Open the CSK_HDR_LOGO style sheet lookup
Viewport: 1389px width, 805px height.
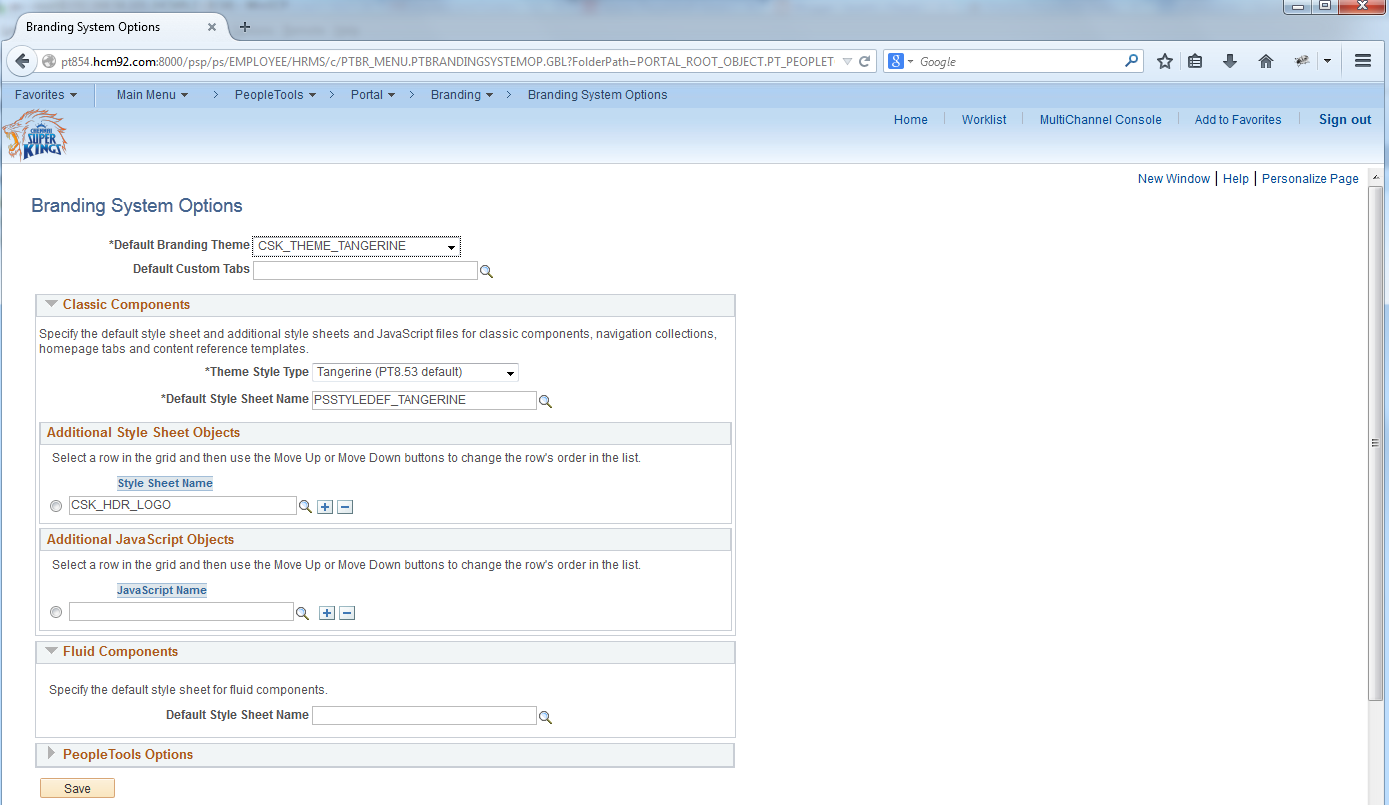pyautogui.click(x=305, y=506)
